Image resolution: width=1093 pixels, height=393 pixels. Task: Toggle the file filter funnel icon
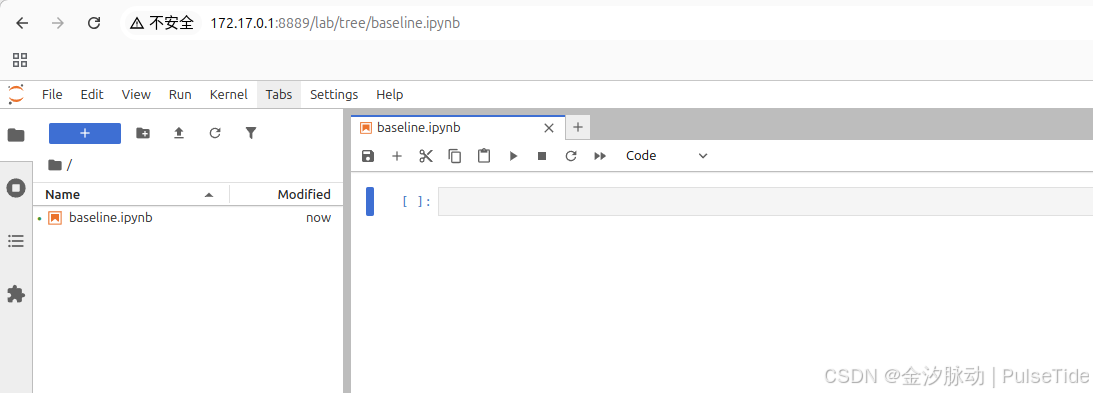click(252, 133)
